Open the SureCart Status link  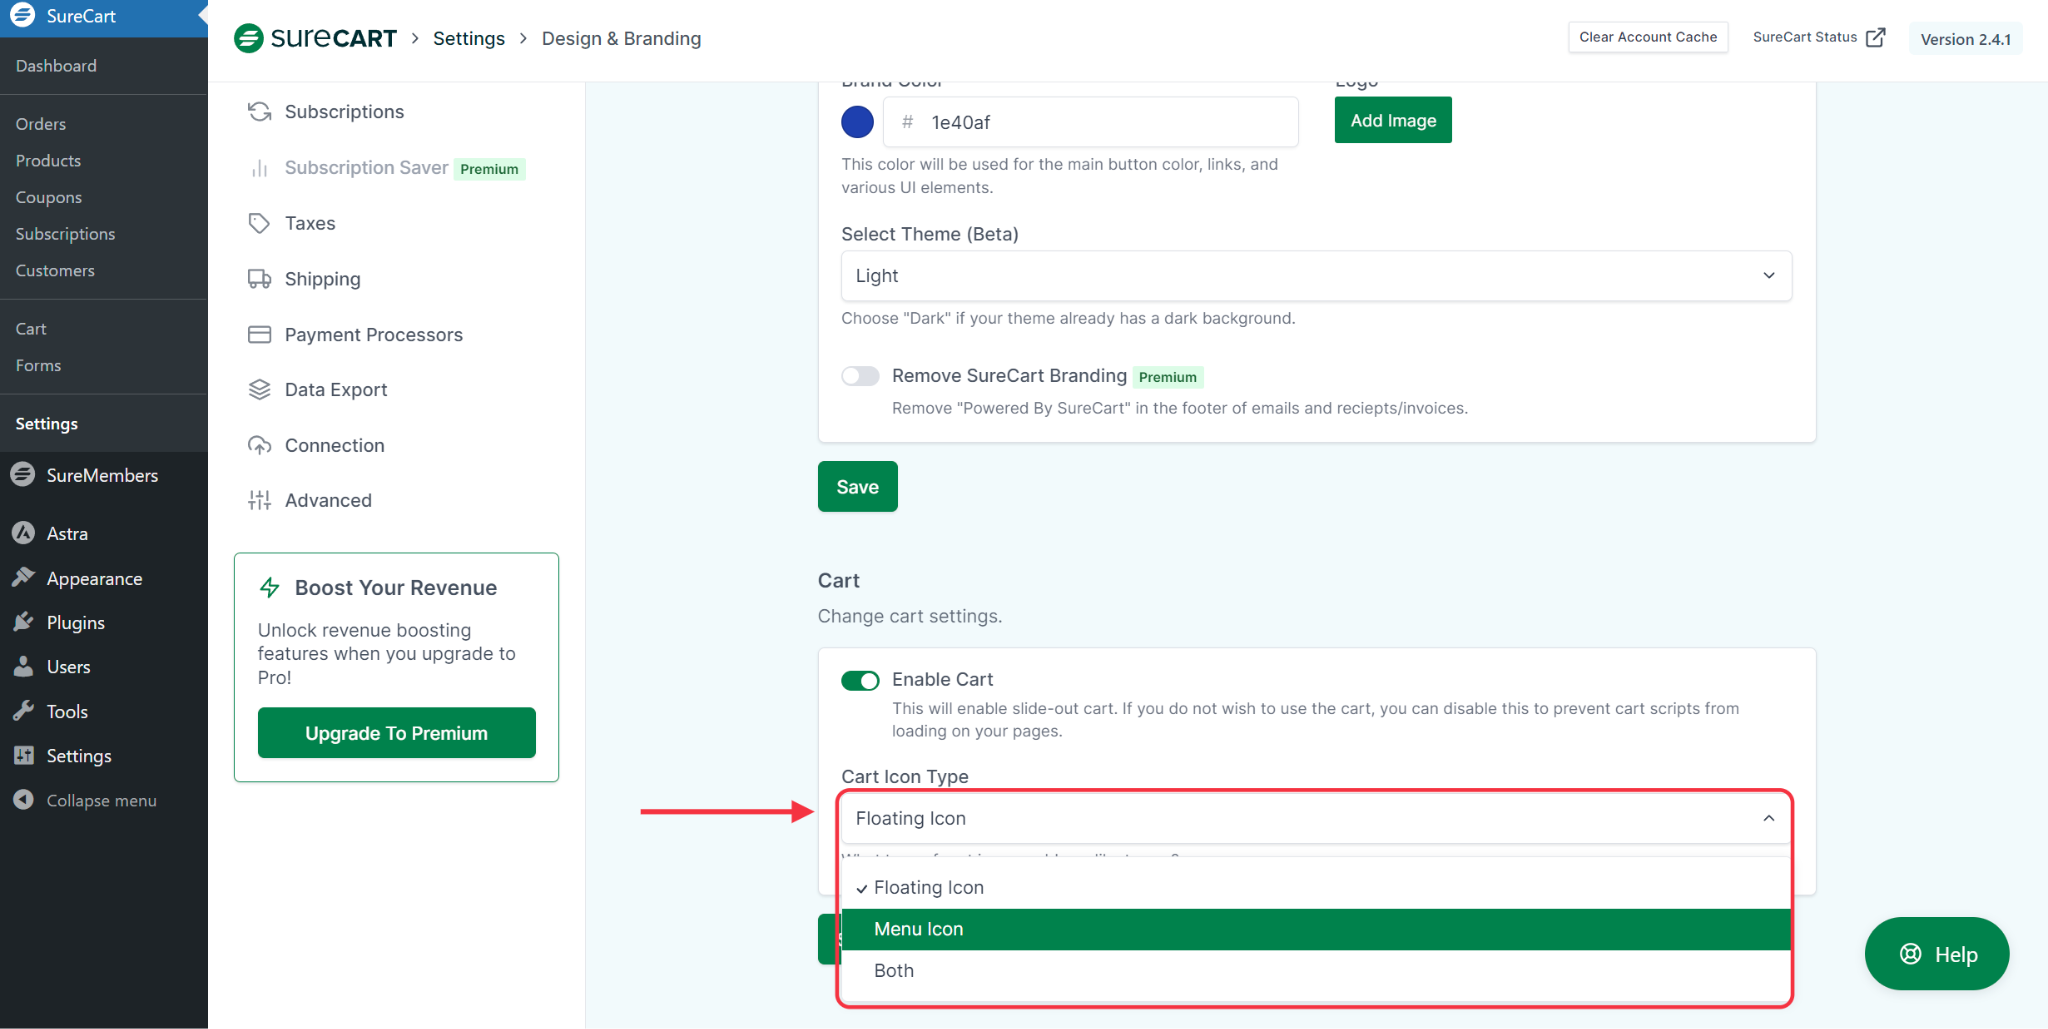(1819, 37)
